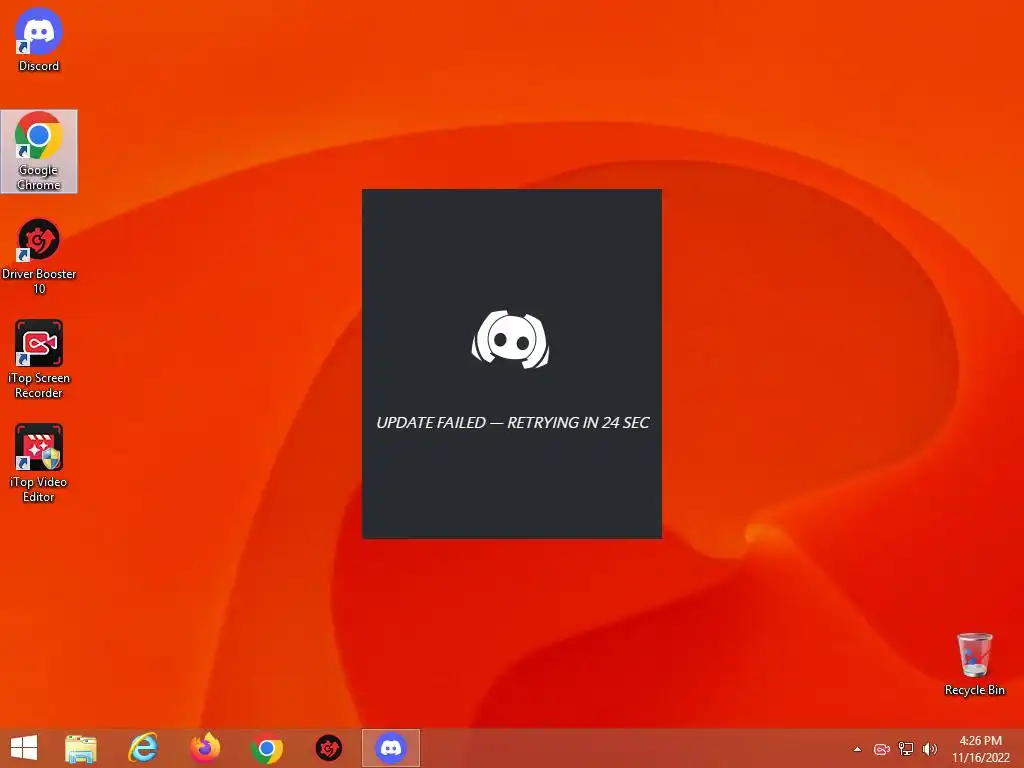Select the Google Chrome desktop shortcut
Screen dimensions: 1024x768
[39, 152]
